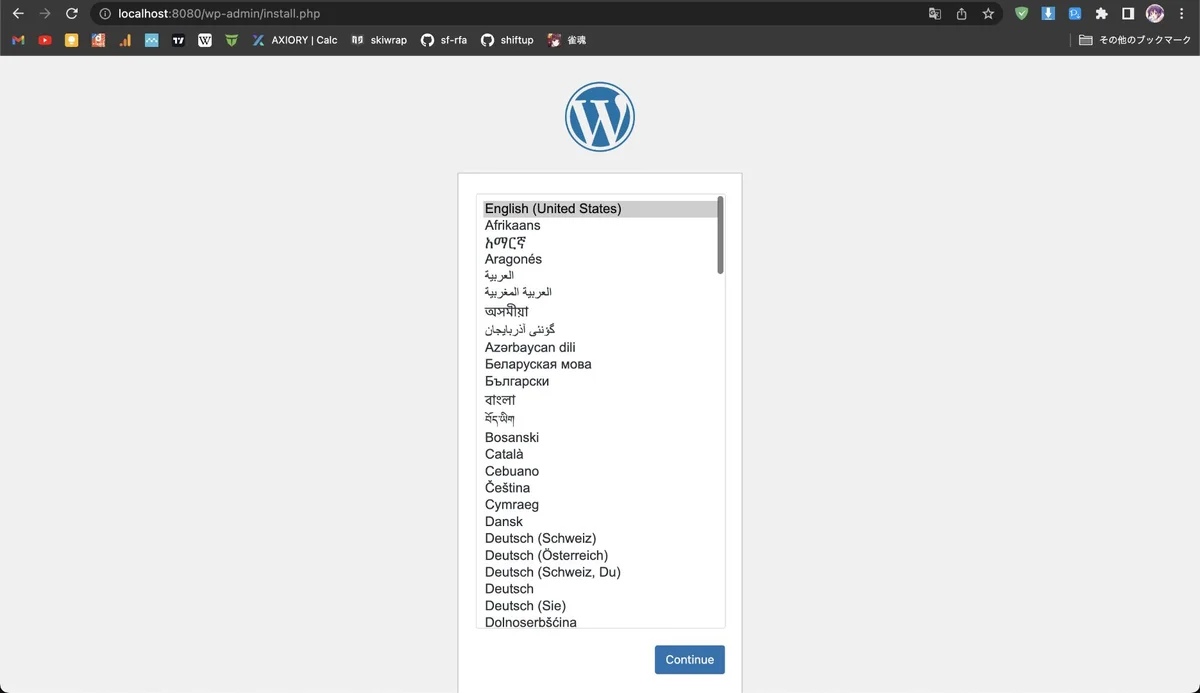Open the Extensions puzzle piece menu
This screenshot has width=1200, height=693.
[x=1101, y=14]
